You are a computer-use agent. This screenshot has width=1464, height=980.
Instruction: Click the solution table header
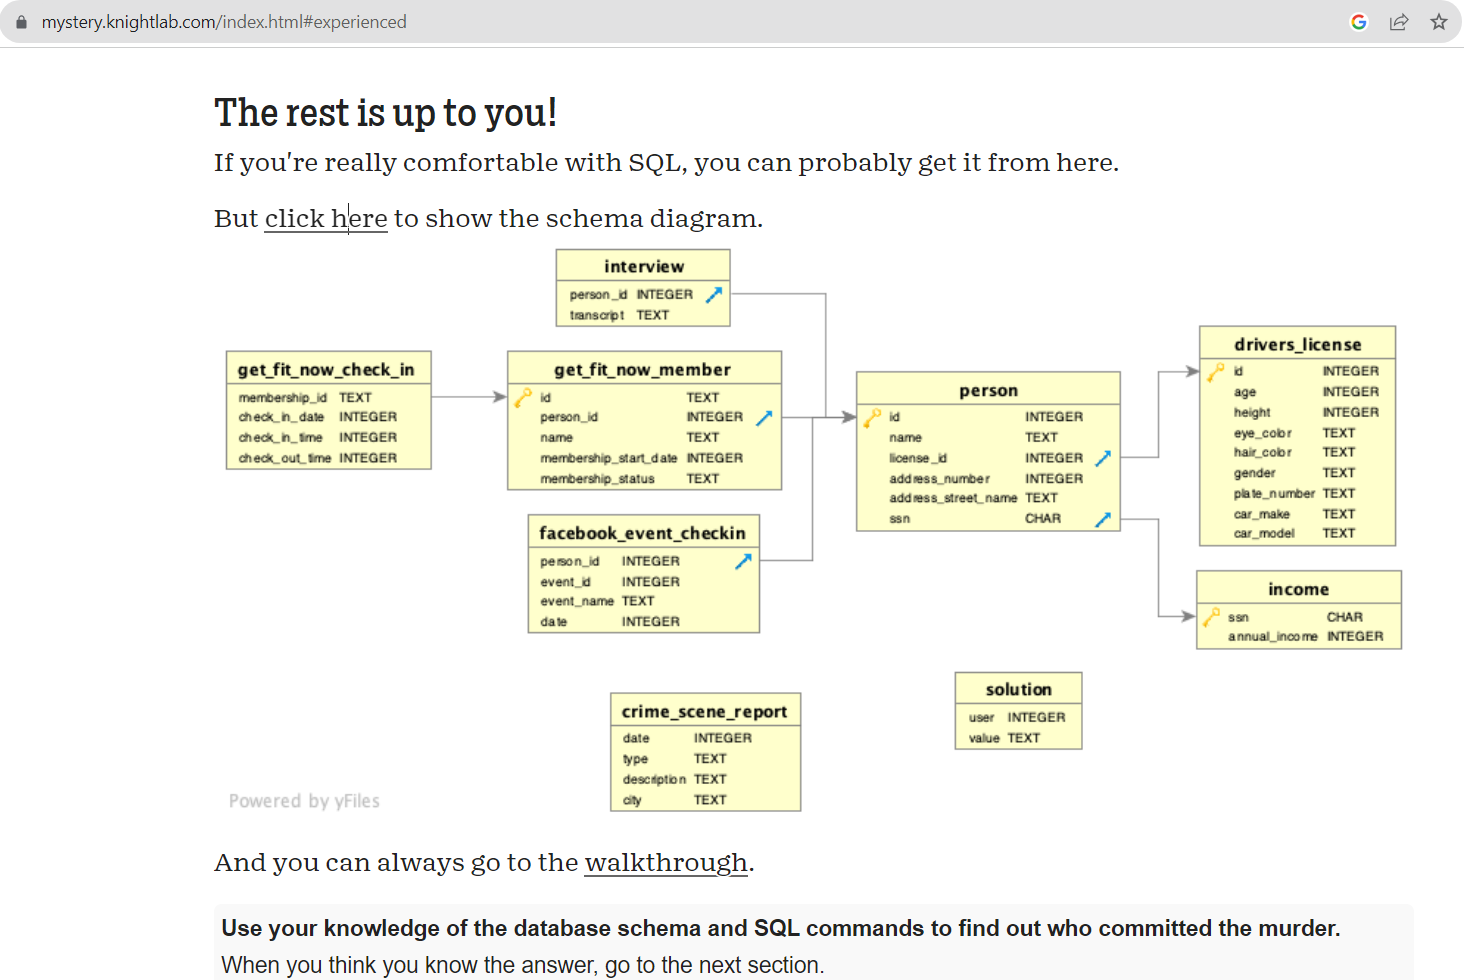click(1018, 689)
